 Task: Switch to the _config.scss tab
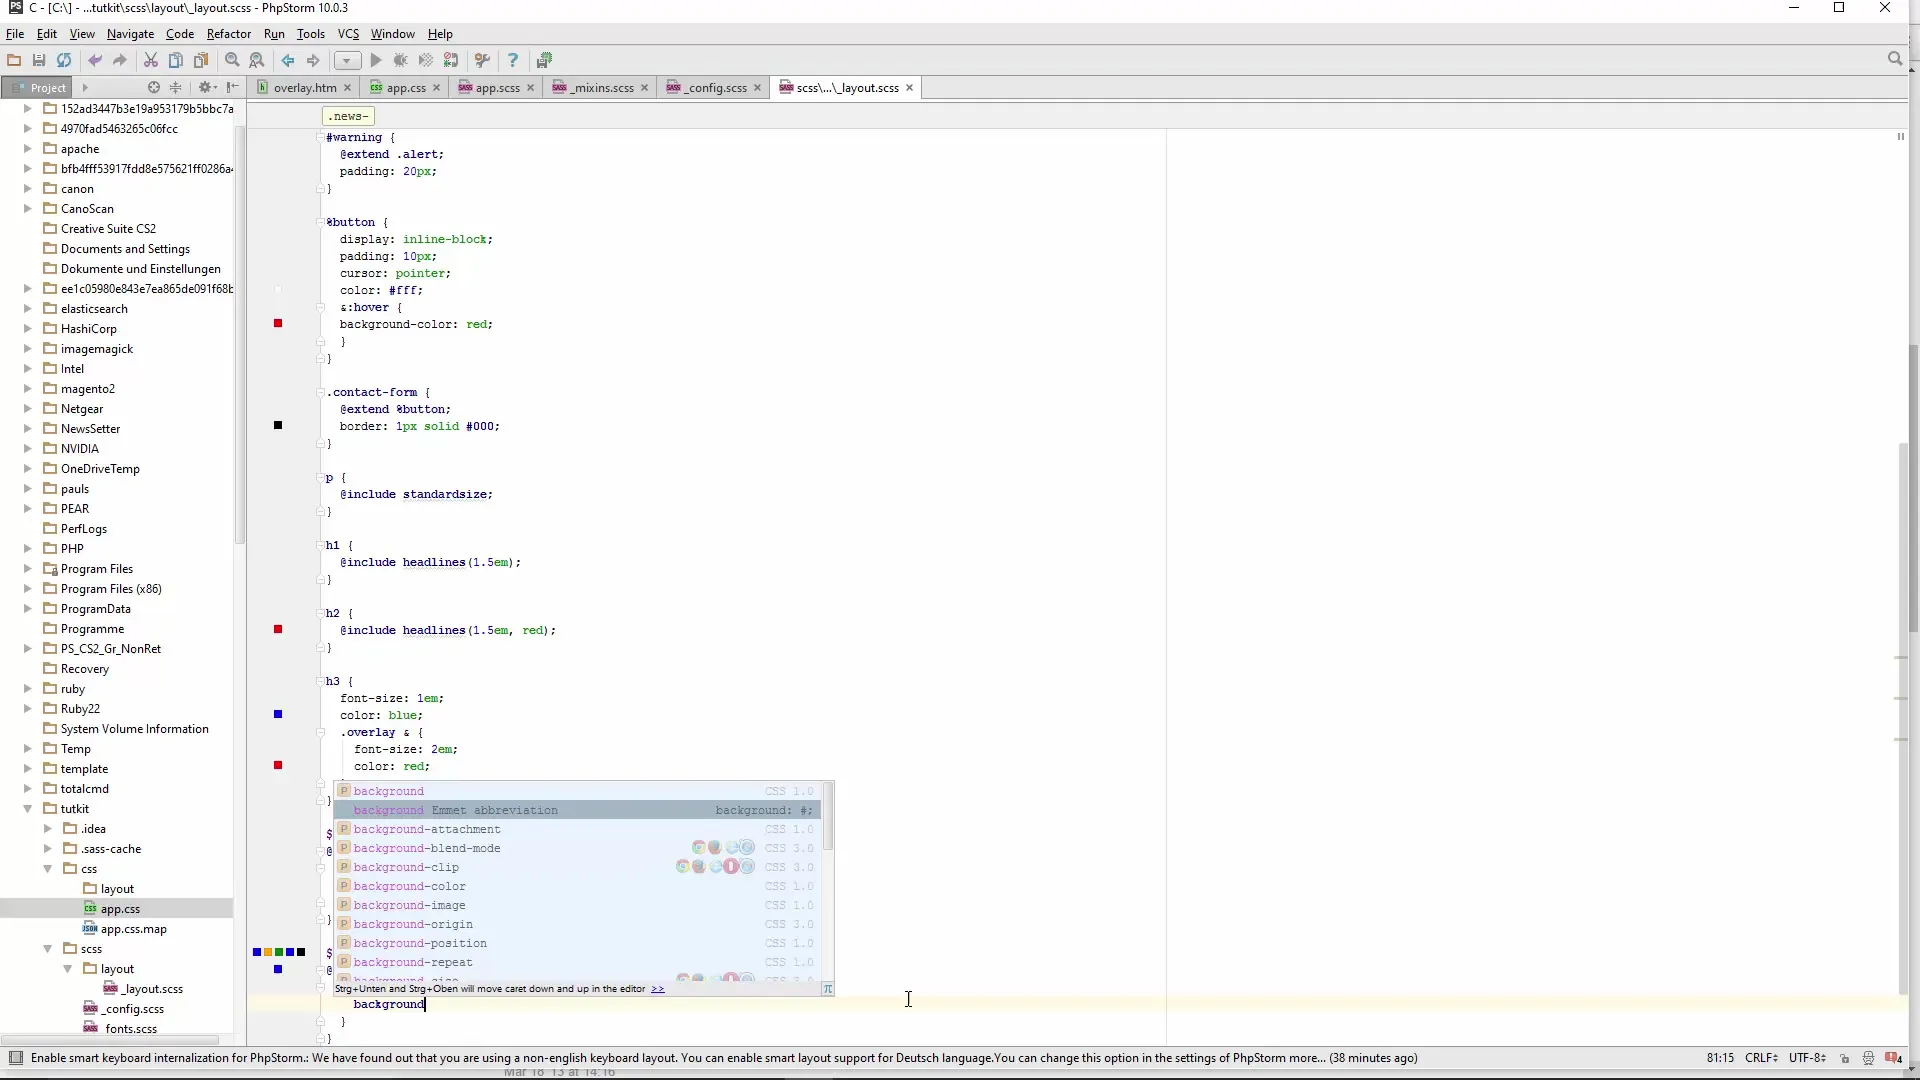[x=714, y=88]
